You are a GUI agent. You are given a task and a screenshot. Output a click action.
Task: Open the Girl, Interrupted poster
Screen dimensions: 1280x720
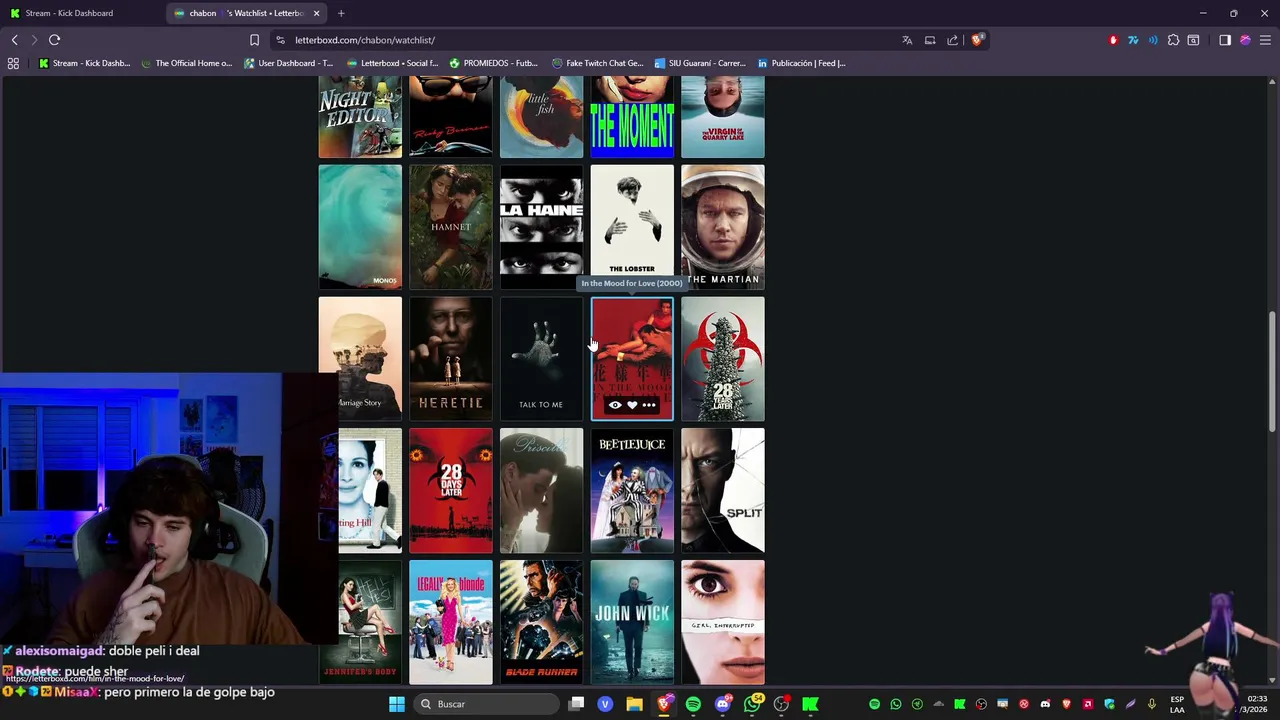pos(723,623)
